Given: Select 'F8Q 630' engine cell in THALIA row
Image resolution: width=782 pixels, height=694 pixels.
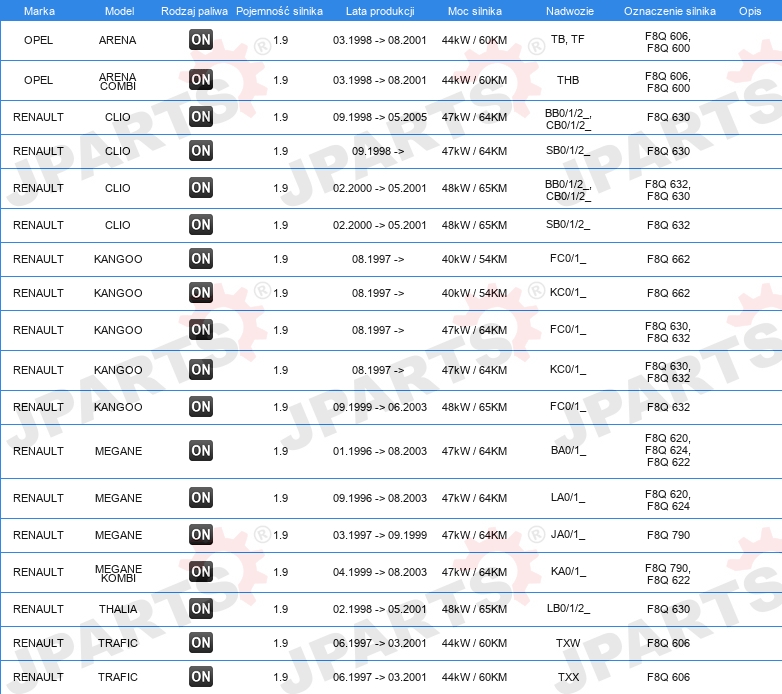Looking at the screenshot, I should [x=668, y=609].
